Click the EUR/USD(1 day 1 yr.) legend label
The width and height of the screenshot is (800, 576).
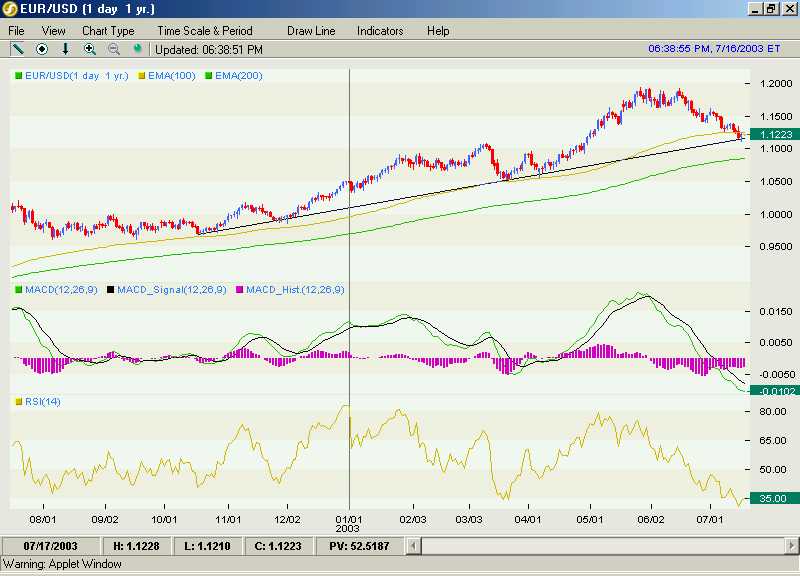[77, 76]
